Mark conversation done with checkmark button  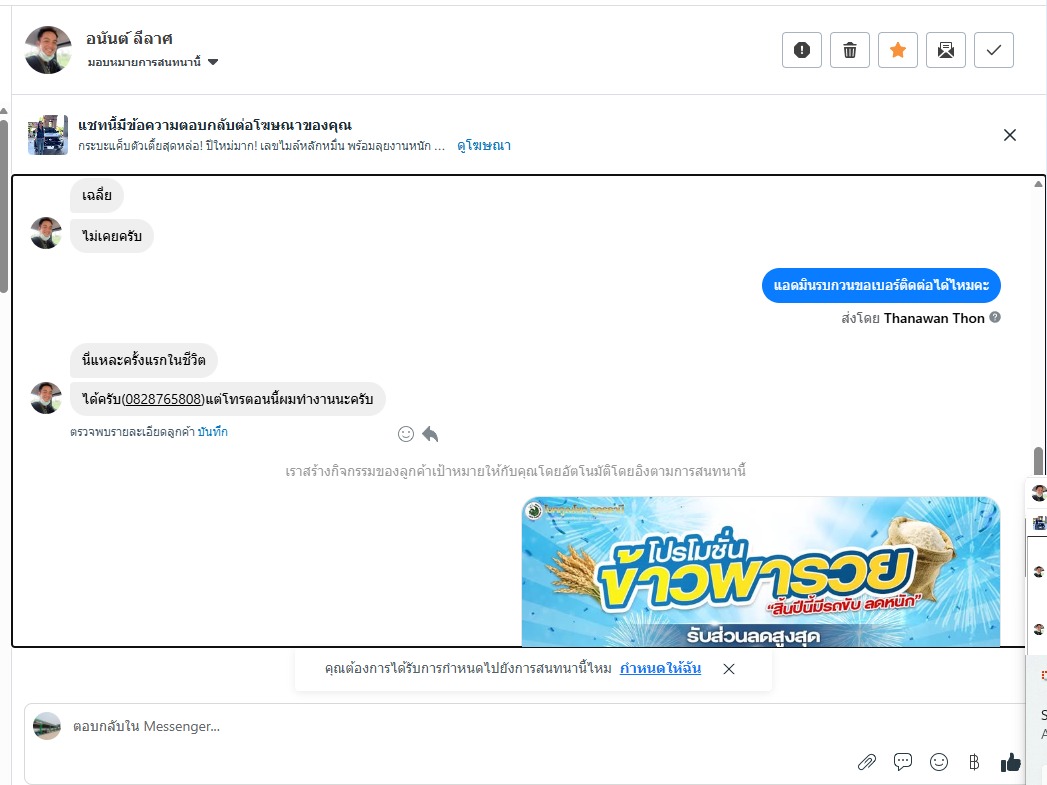(x=994, y=50)
